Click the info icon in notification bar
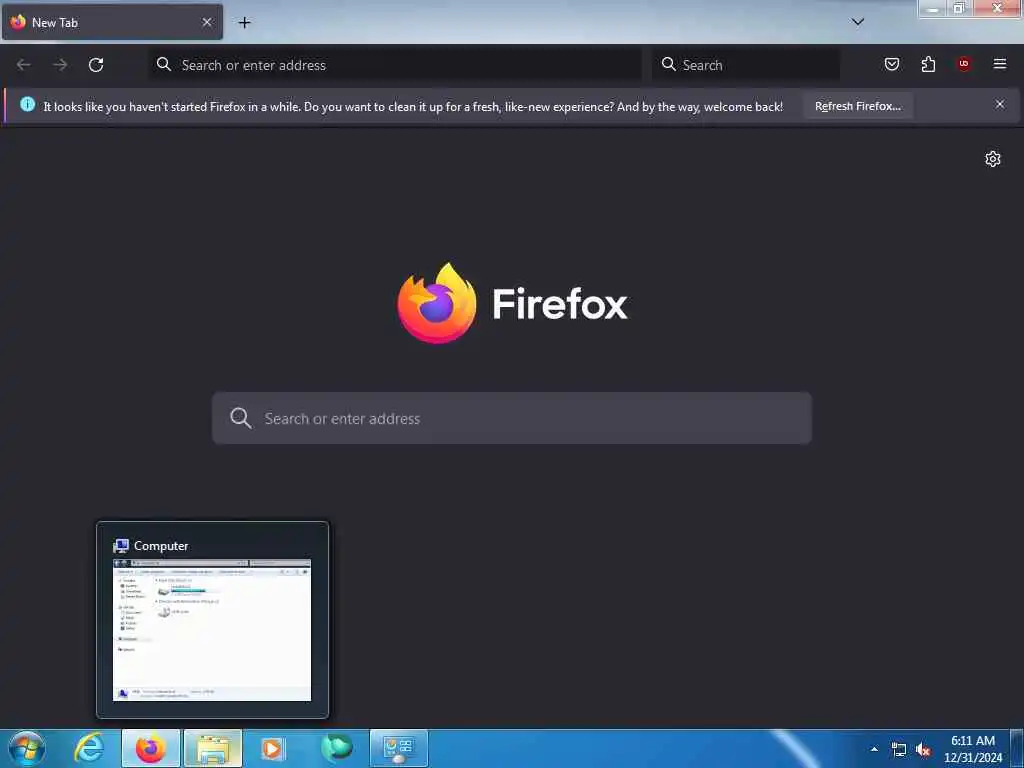 27,104
